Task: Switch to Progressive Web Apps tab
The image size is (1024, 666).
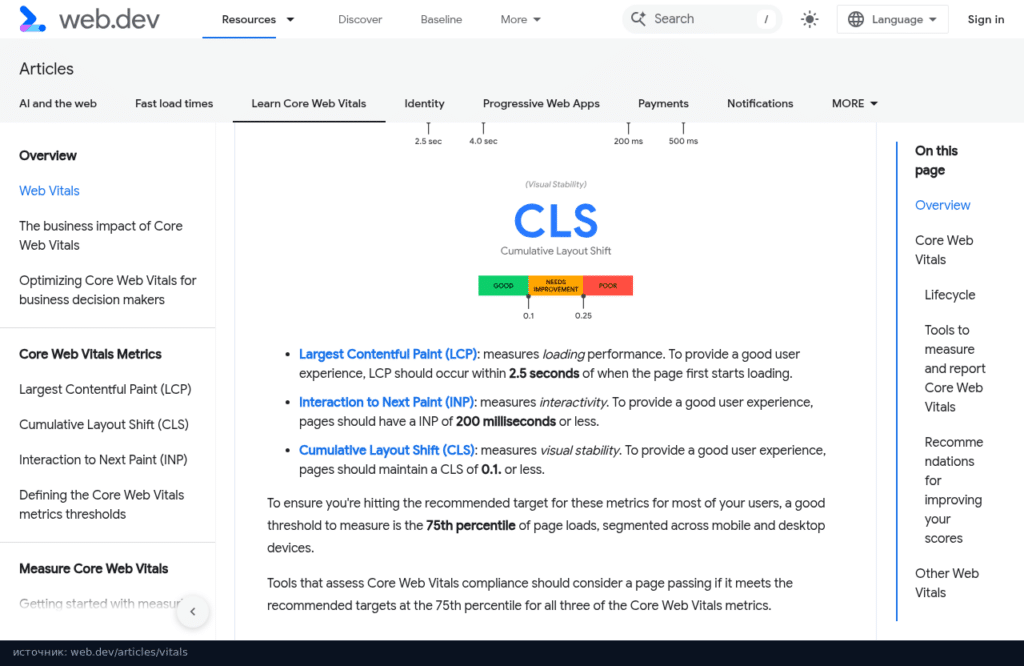Action: point(541,103)
